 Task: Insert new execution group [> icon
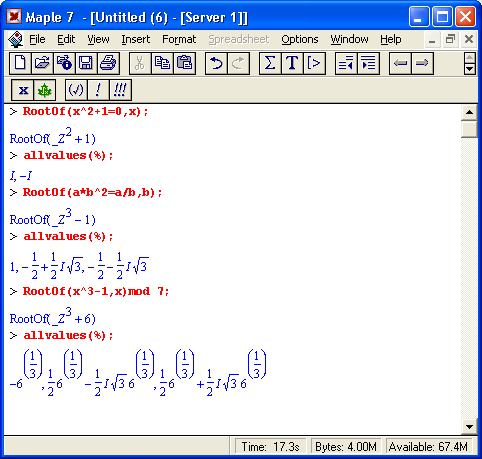314,63
